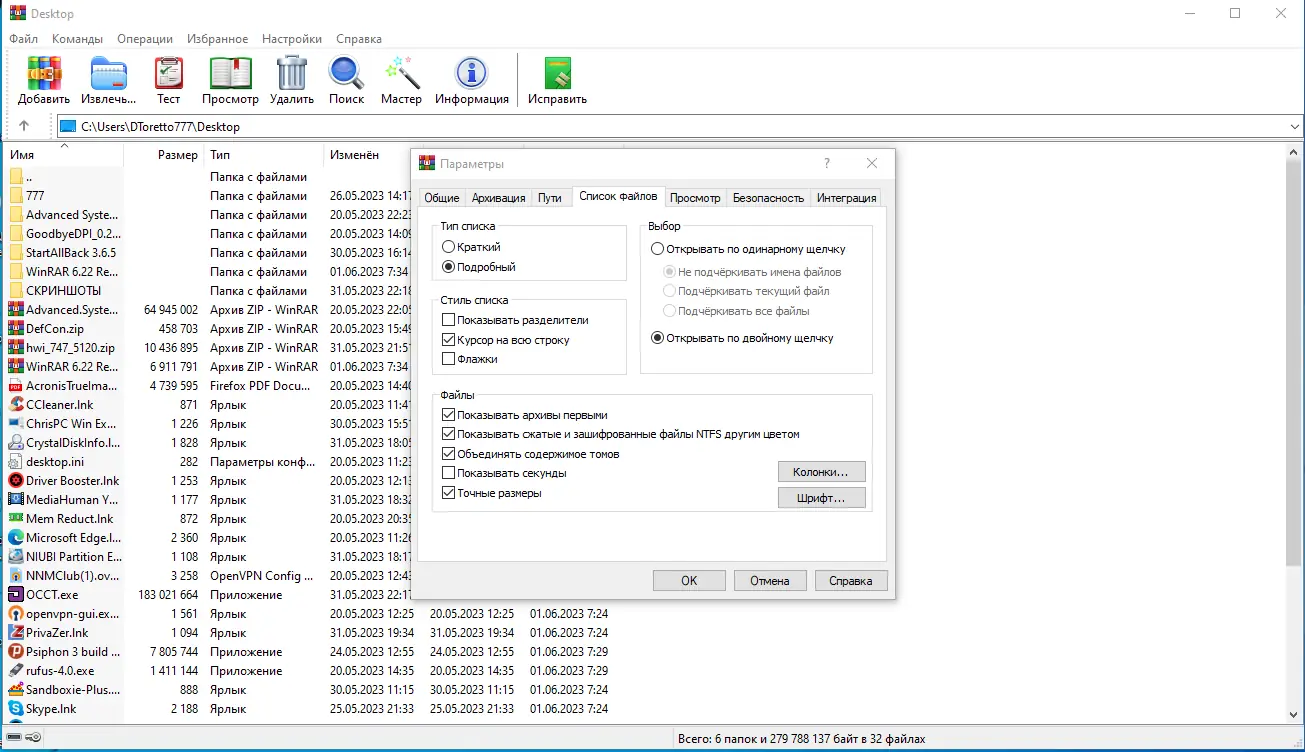Viewport: 1305px width, 752px height.
Task: Uncheck Объединять содержимое томов
Action: pos(448,454)
